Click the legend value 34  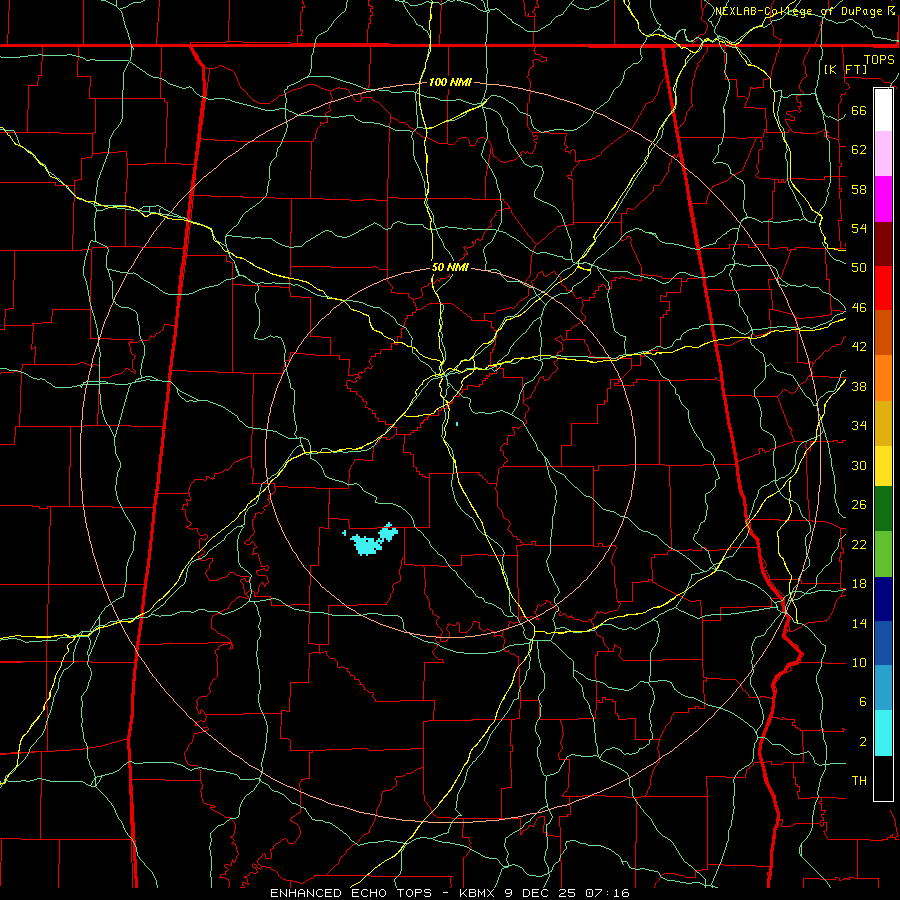coord(859,425)
